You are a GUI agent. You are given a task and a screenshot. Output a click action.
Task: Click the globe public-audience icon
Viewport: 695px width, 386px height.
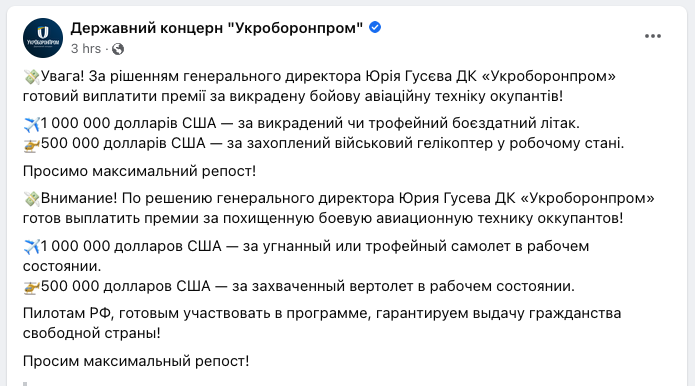click(118, 49)
